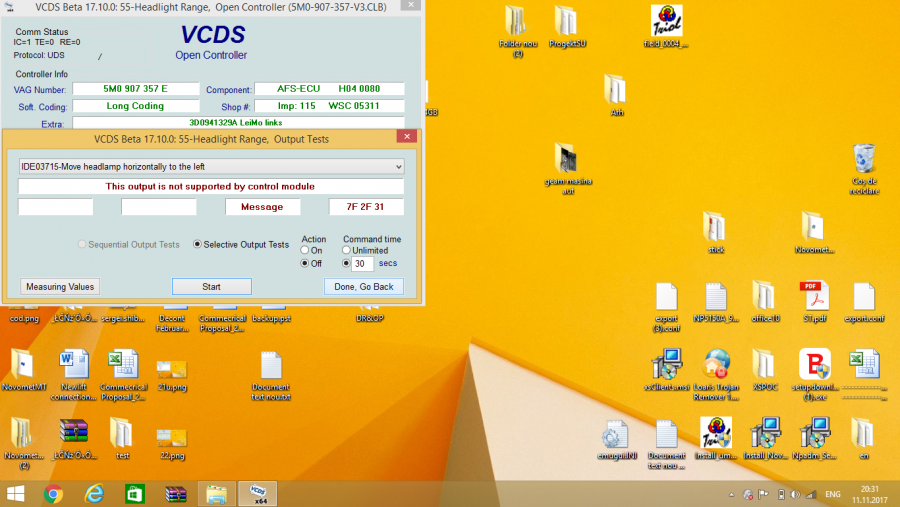The height and width of the screenshot is (507, 900).
Task: Click the Start button
Action: click(211, 286)
